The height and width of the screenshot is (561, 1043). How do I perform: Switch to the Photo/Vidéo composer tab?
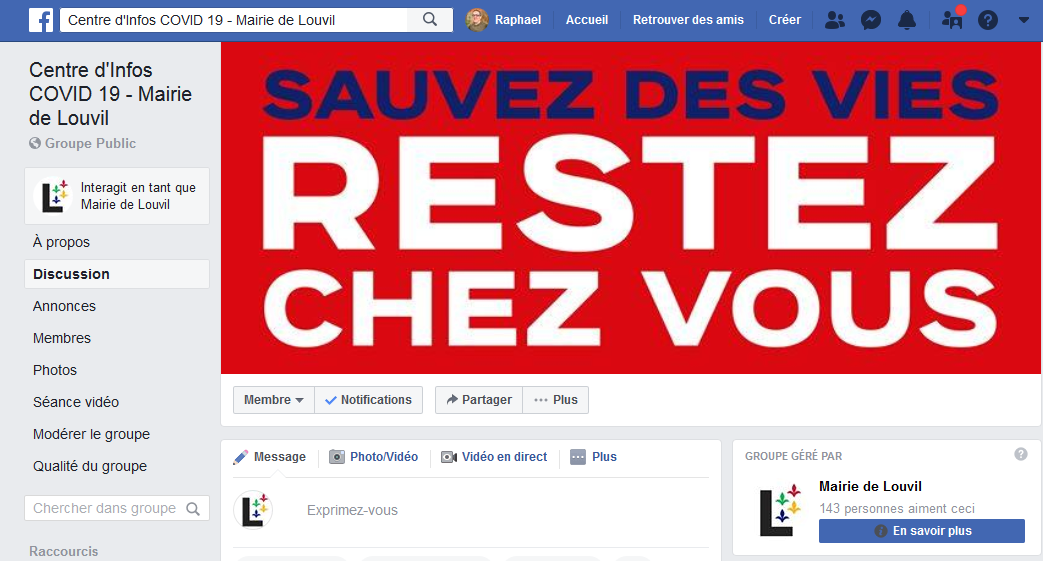[374, 457]
